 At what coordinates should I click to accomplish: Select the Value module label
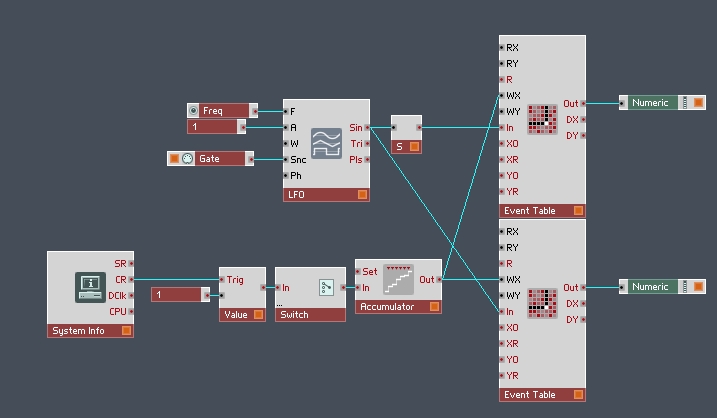click(x=236, y=315)
